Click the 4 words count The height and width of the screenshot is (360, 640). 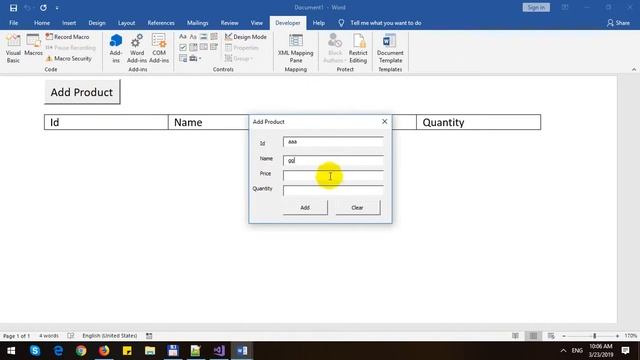pos(49,336)
